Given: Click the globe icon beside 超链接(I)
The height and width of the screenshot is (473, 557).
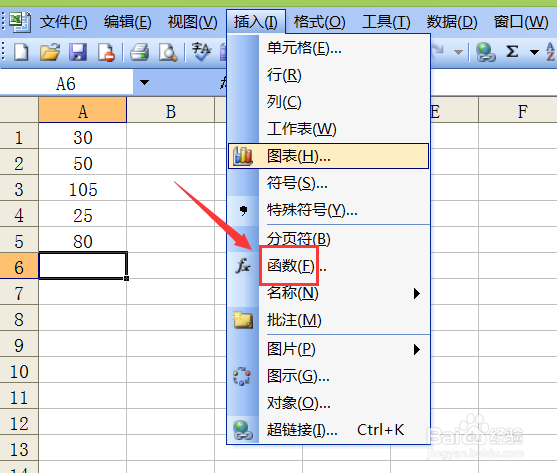Looking at the screenshot, I should [243, 430].
